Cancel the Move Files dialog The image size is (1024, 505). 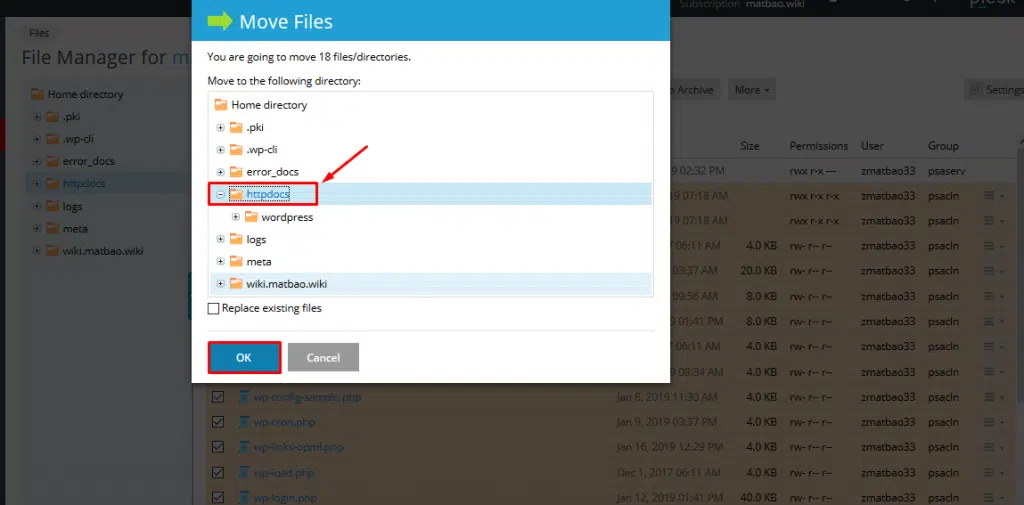[x=323, y=357]
